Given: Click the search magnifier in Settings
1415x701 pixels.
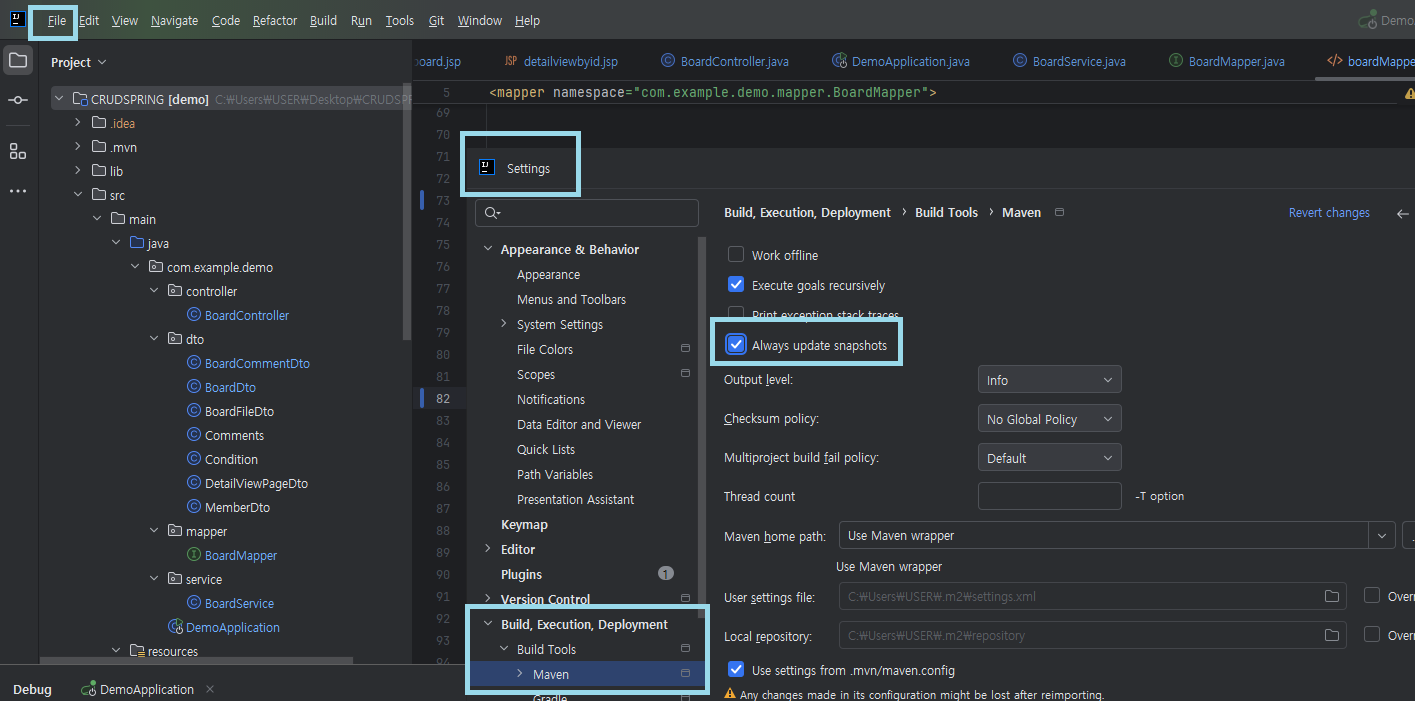Looking at the screenshot, I should point(492,213).
